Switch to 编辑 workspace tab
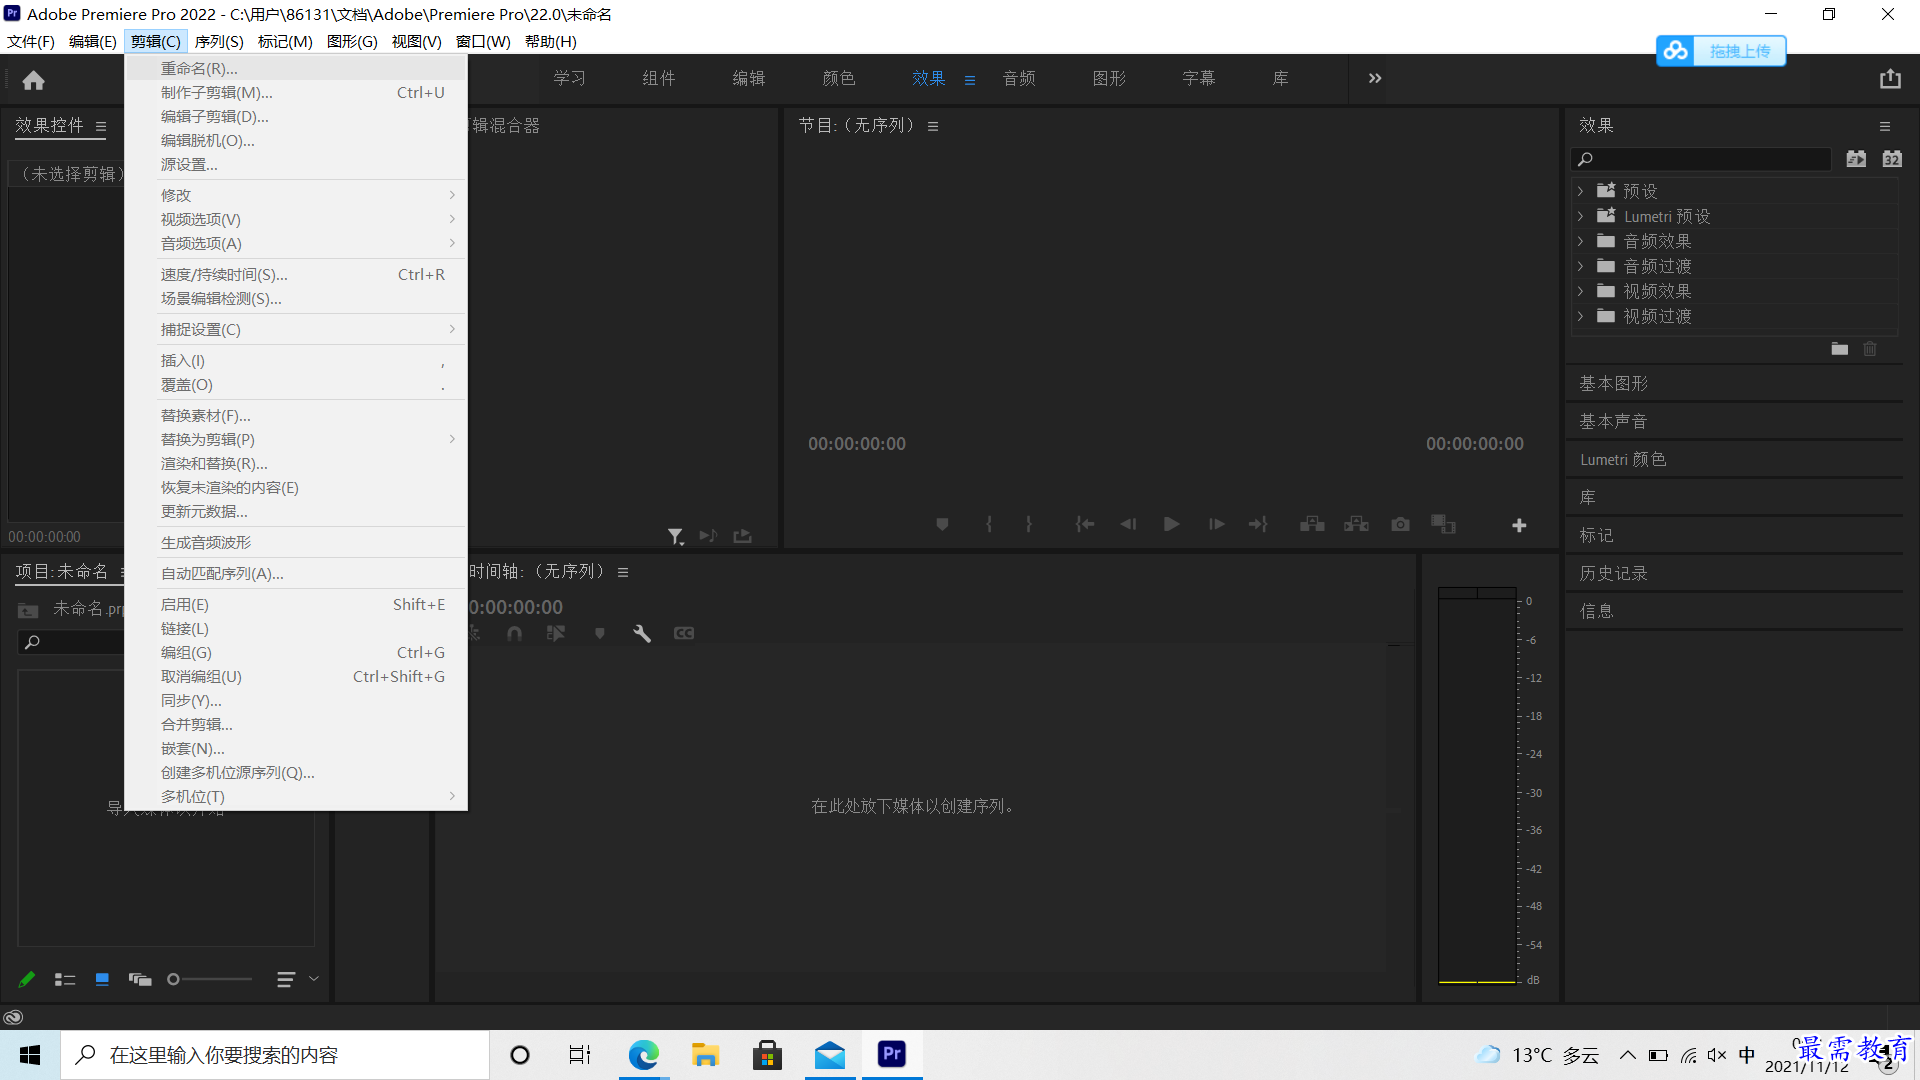Image resolution: width=1920 pixels, height=1080 pixels. click(x=748, y=78)
